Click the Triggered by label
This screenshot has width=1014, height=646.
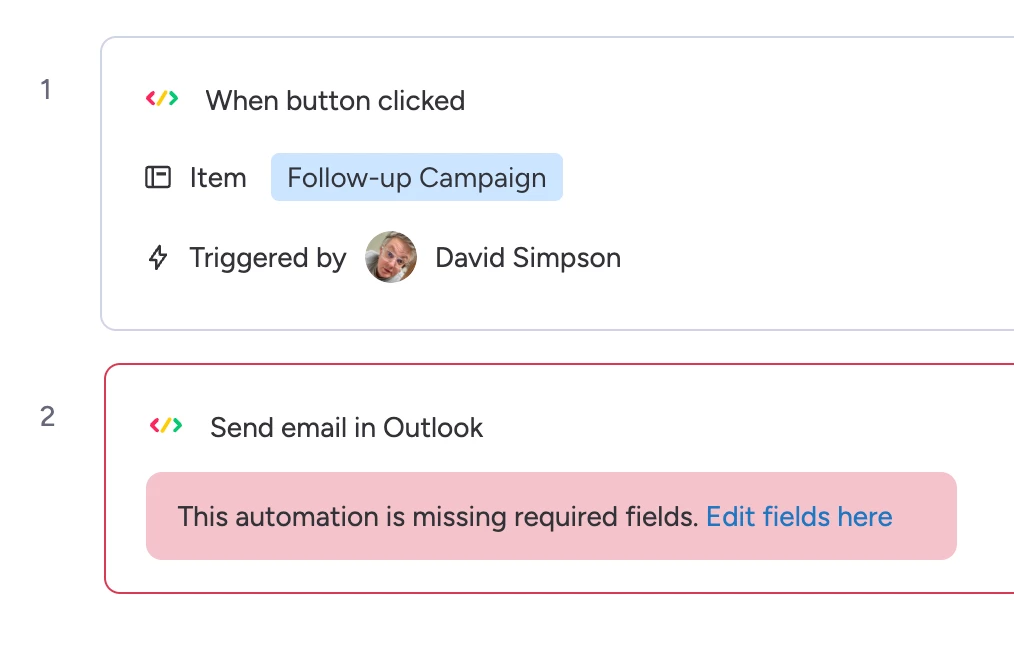(x=268, y=258)
